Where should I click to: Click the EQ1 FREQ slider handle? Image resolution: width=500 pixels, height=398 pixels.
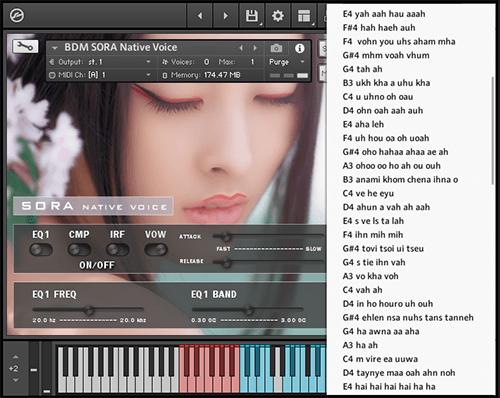click(x=89, y=310)
